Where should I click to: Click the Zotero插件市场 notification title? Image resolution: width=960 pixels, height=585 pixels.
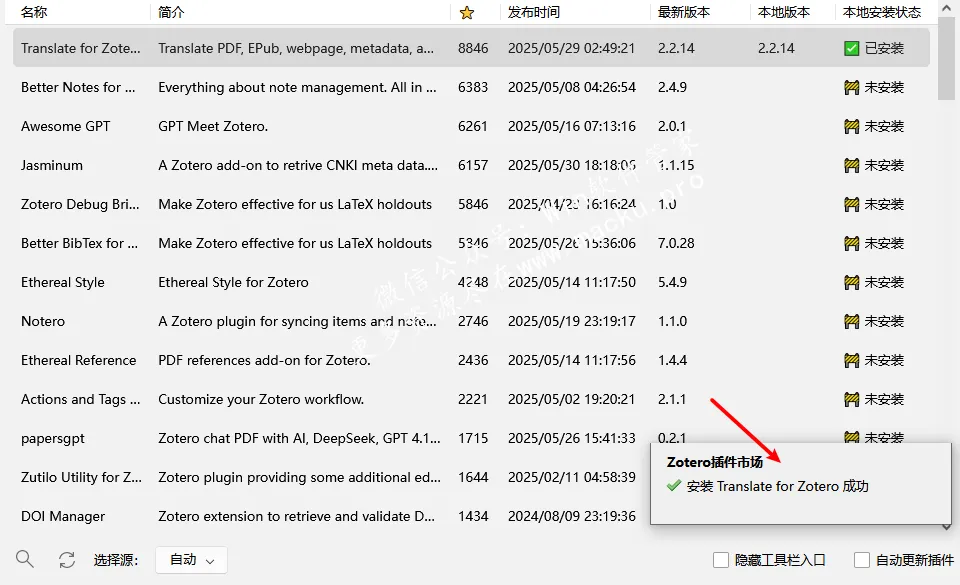[715, 462]
